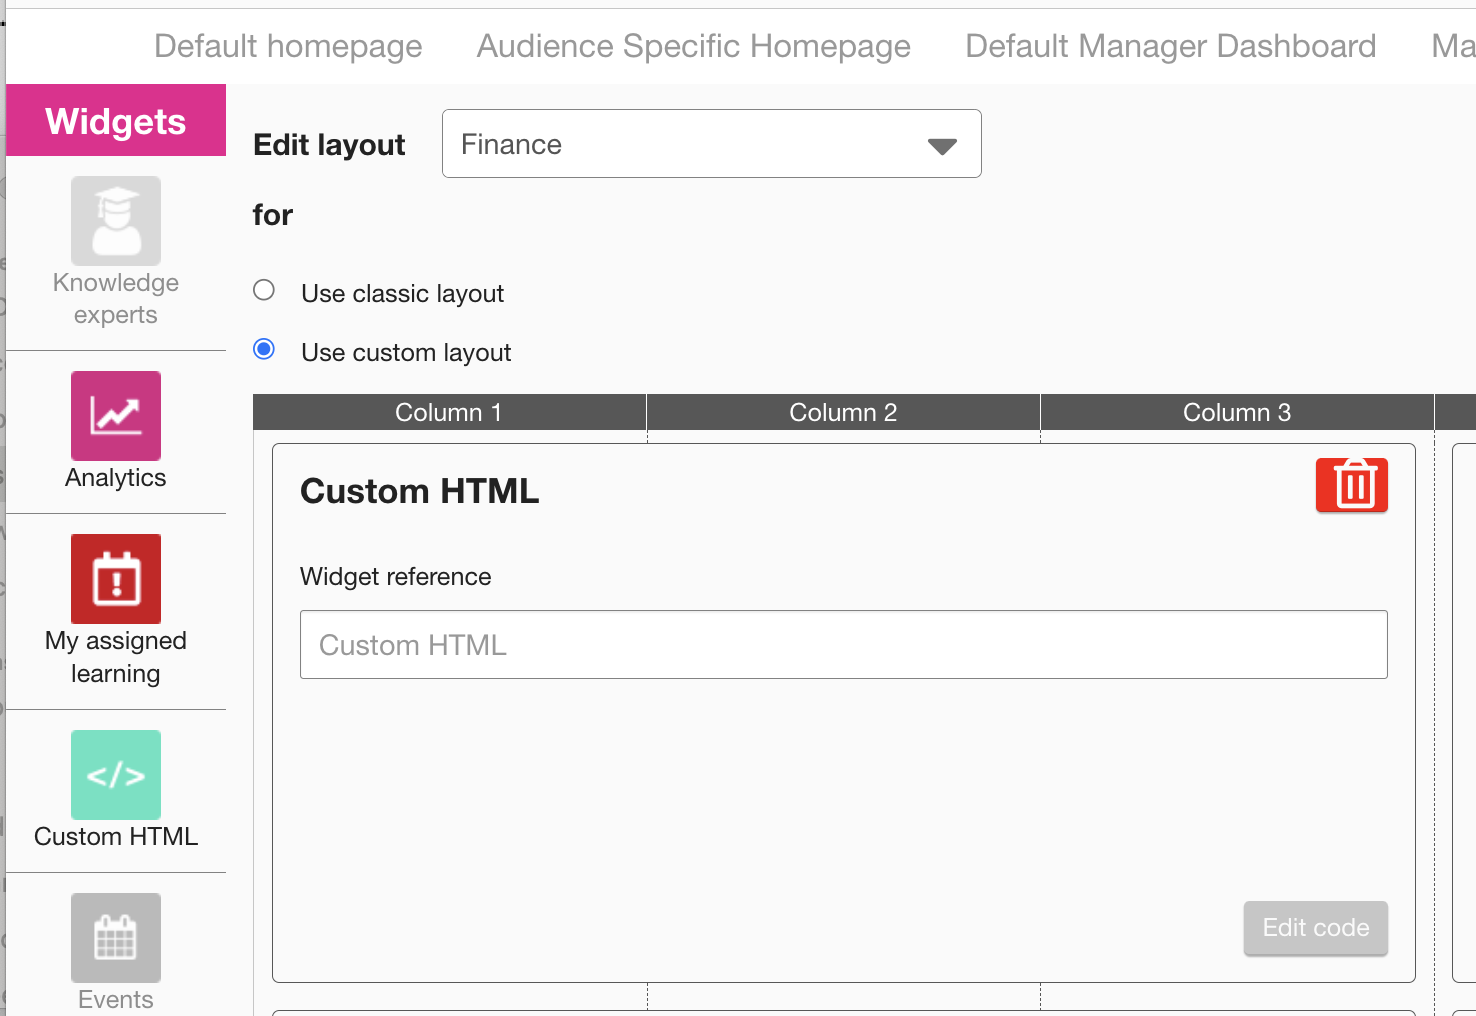Screen dimensions: 1476x1016
Task: Click the dropdown arrow next to Finance
Action: tap(941, 146)
